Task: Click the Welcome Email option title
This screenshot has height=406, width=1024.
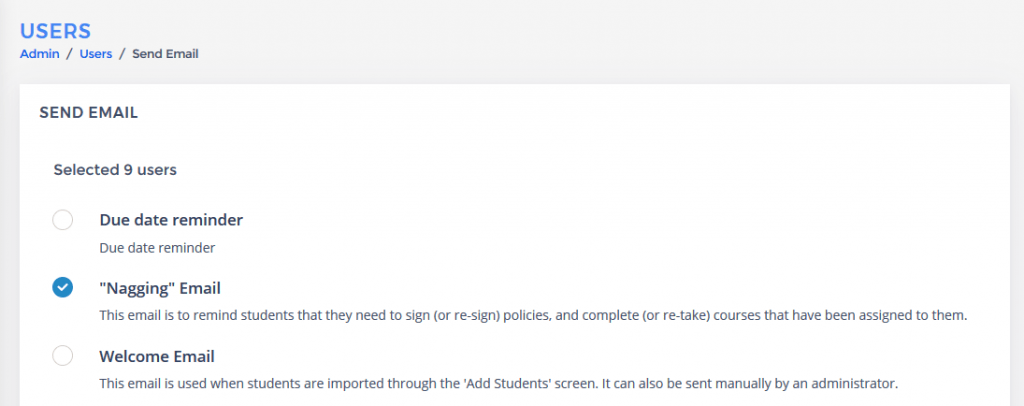Action: pyautogui.click(x=157, y=356)
